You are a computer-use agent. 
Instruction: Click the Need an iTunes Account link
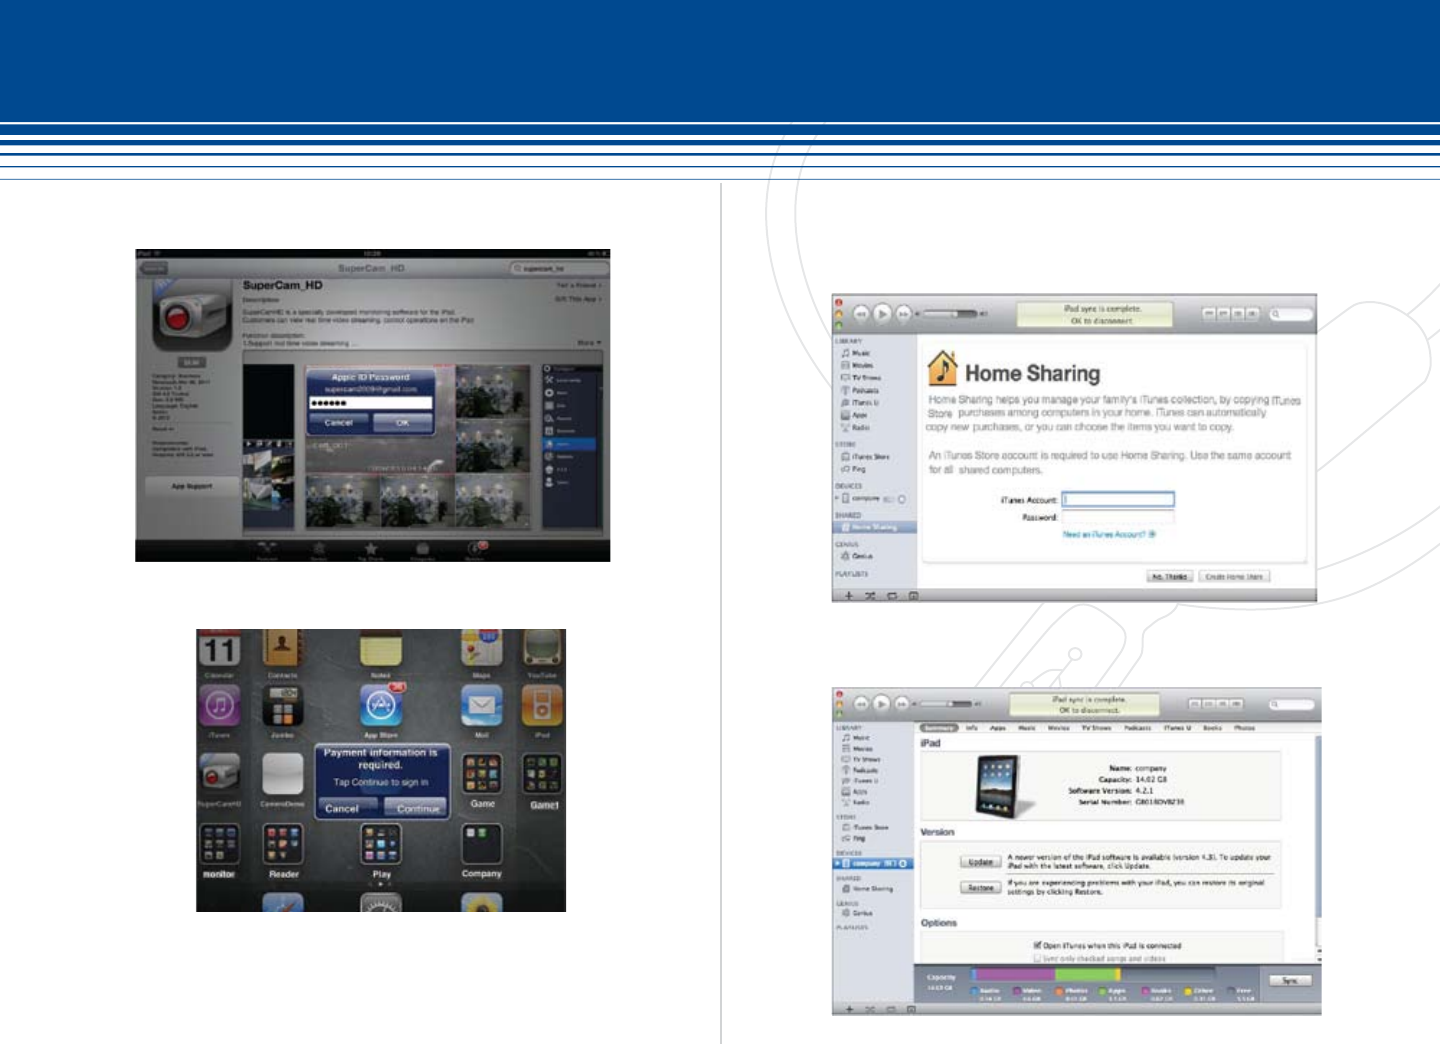click(1108, 534)
